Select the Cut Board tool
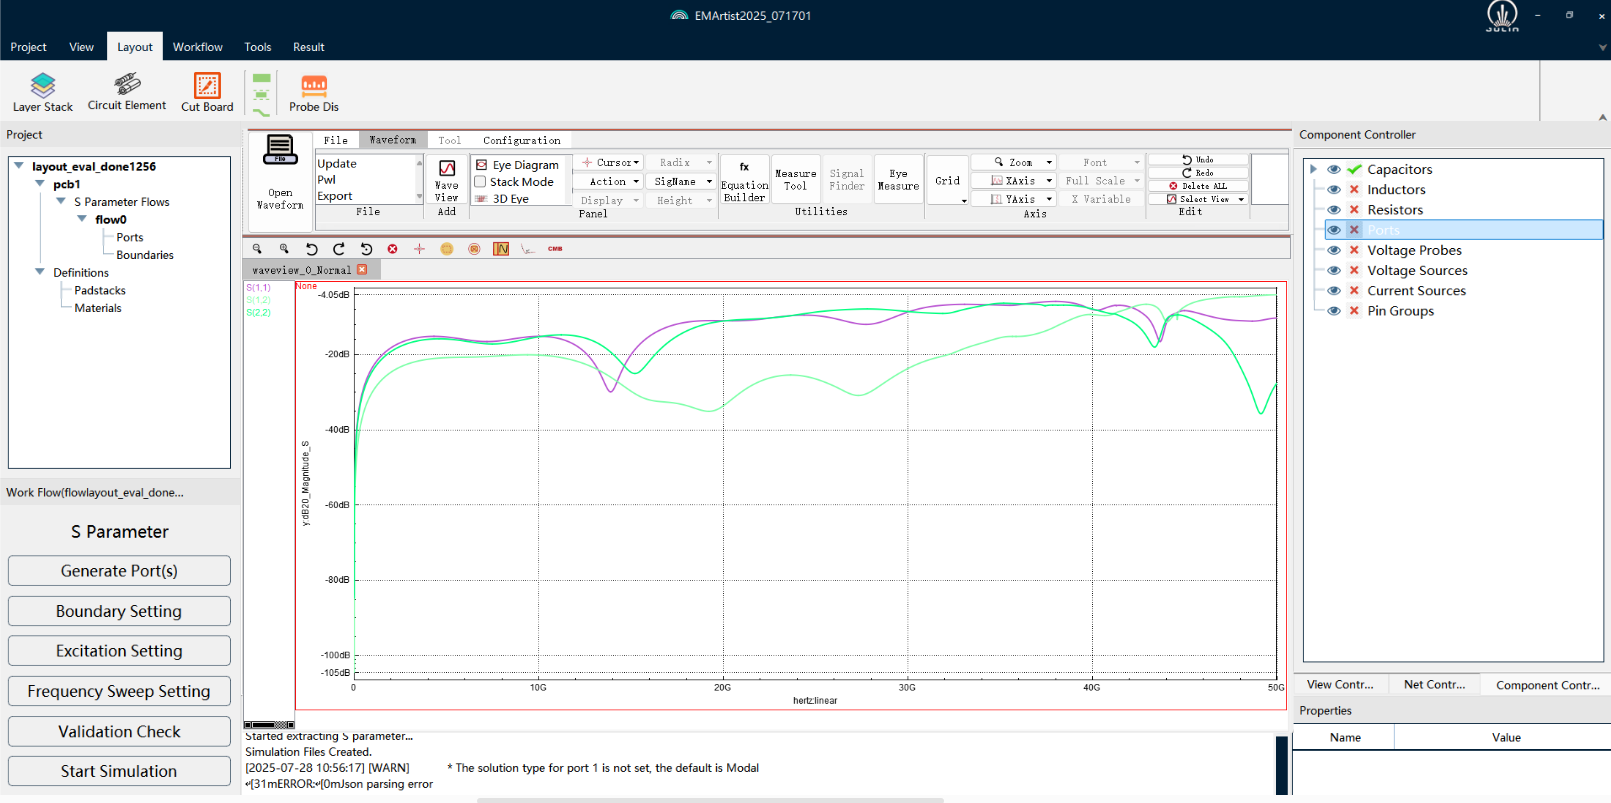Viewport: 1611px width, 803px height. (207, 92)
